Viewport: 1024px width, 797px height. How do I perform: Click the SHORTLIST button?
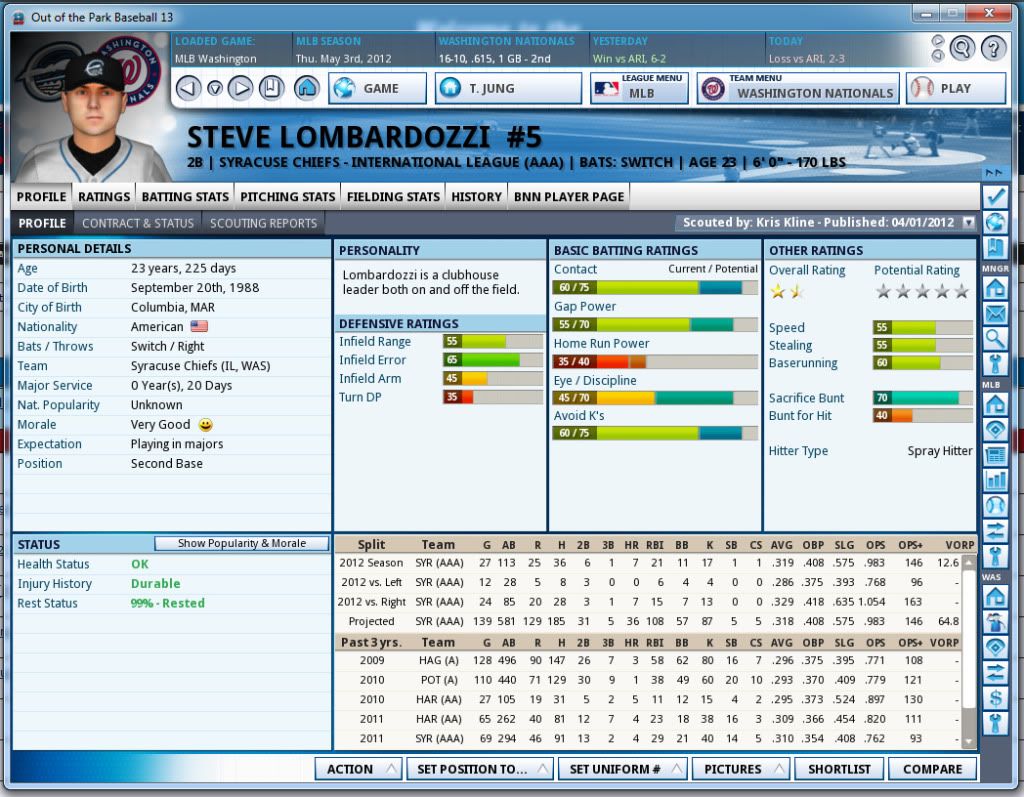(839, 769)
